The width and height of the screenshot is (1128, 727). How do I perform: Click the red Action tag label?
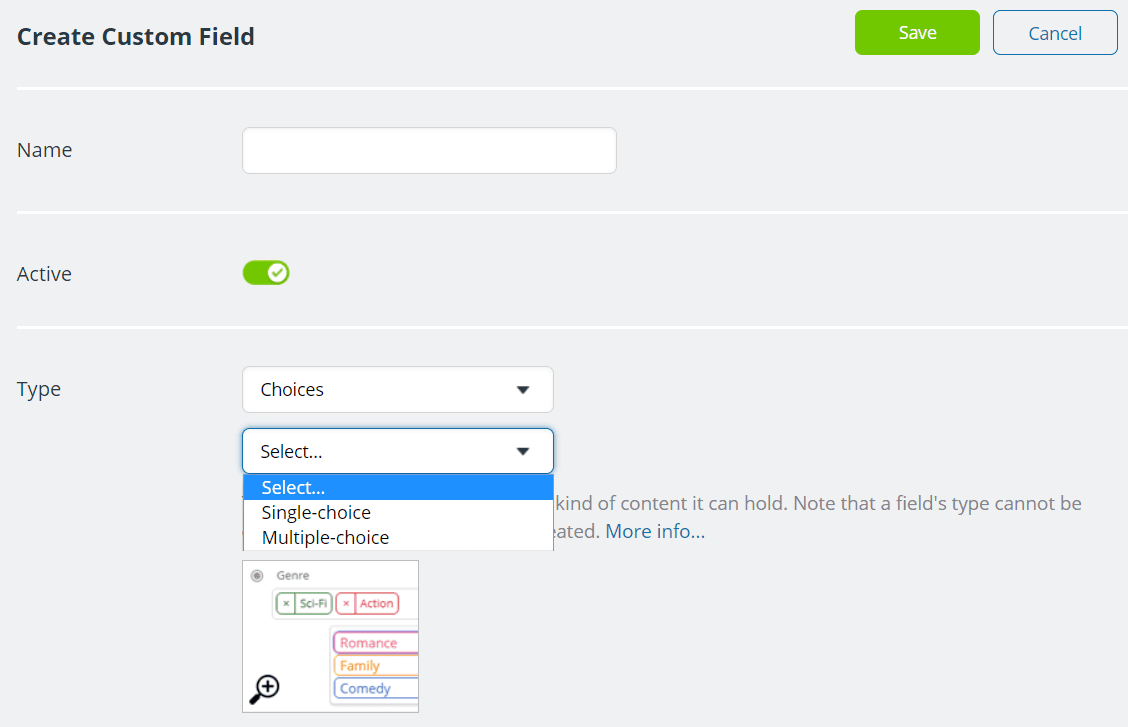point(377,604)
